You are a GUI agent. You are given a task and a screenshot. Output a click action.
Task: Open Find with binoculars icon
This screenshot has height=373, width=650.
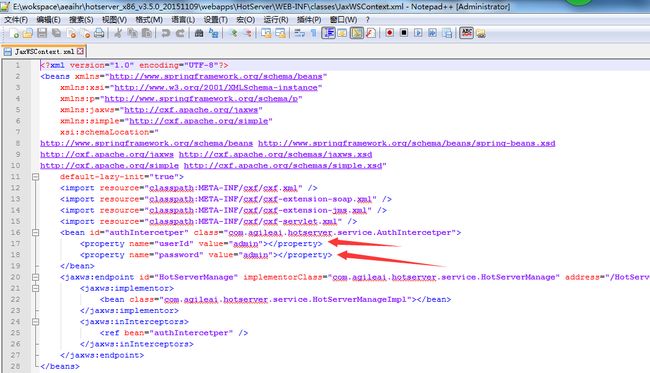199,33
